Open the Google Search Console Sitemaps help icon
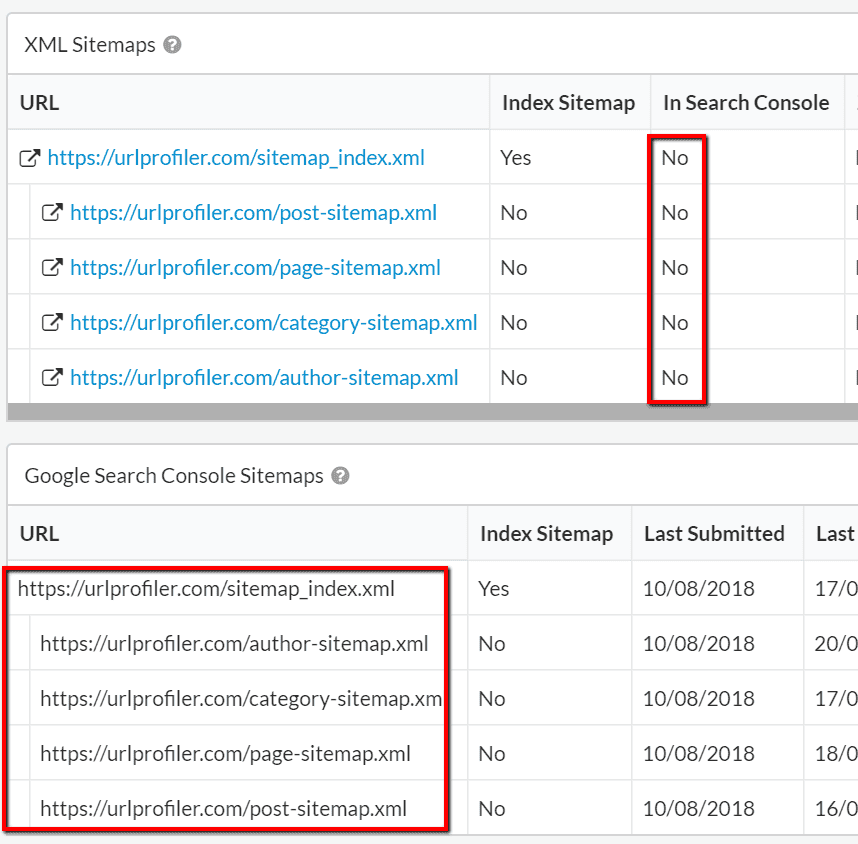Image resolution: width=858 pixels, height=844 pixels. 340,476
